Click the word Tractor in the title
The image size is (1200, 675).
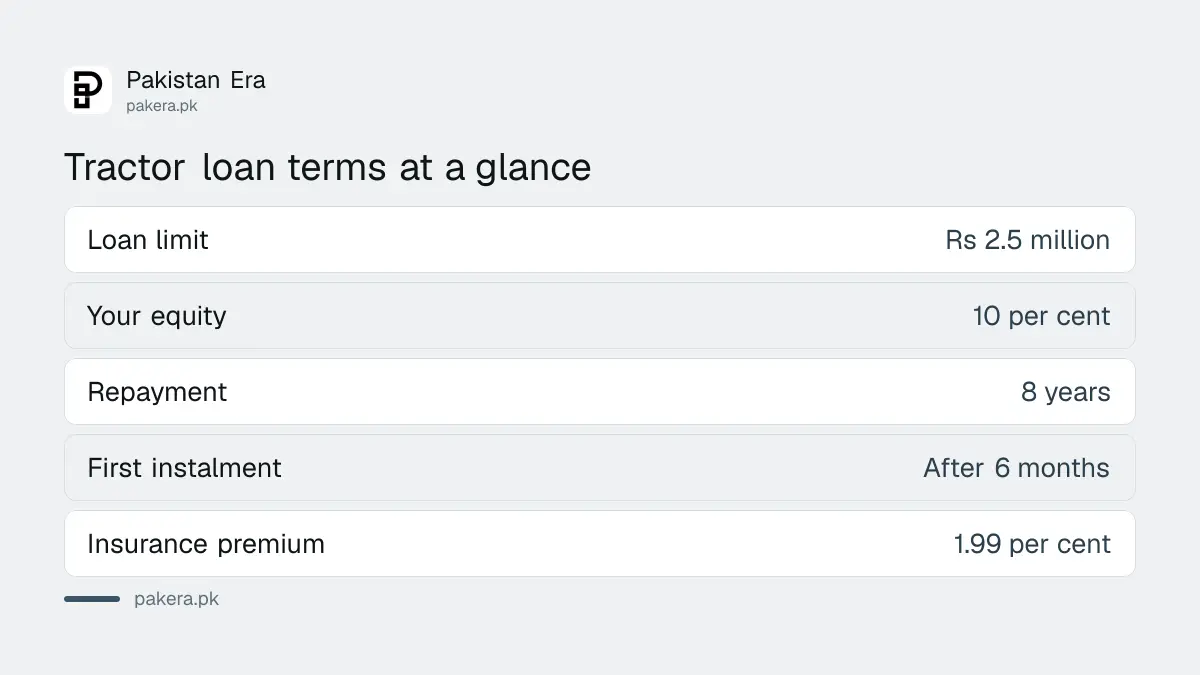pos(125,167)
